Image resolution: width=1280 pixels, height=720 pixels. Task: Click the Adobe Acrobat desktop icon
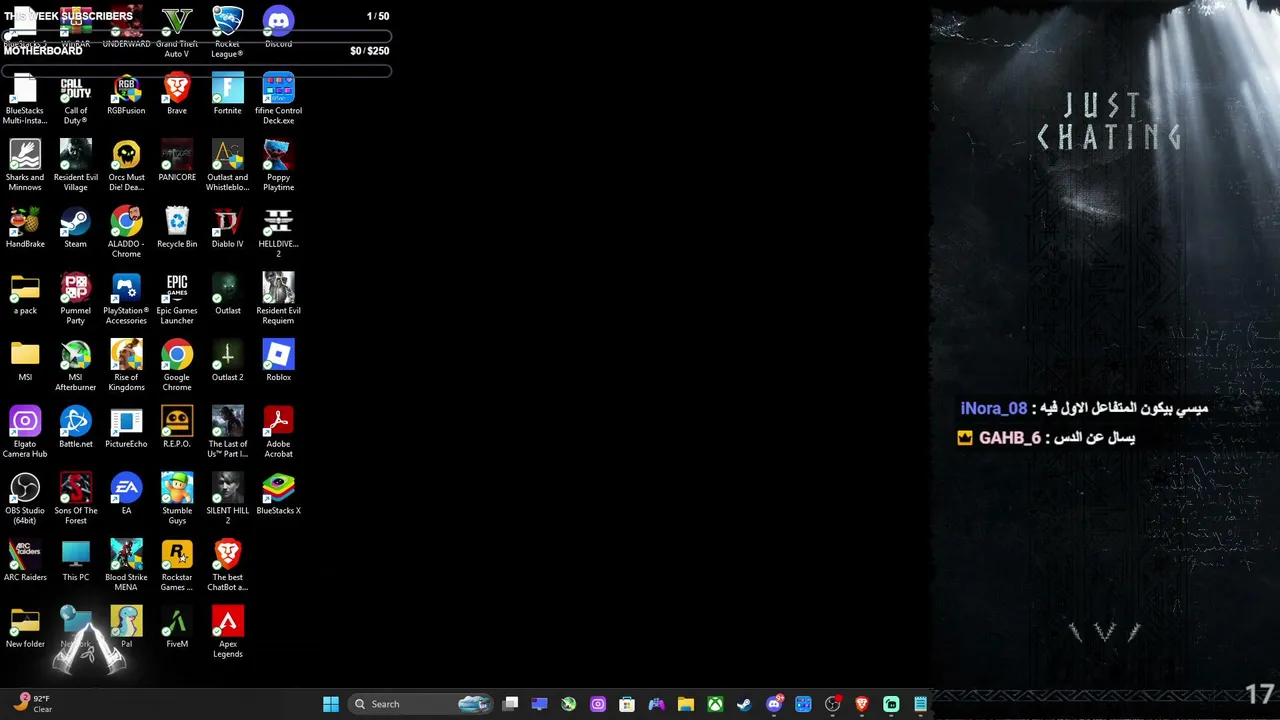[278, 432]
